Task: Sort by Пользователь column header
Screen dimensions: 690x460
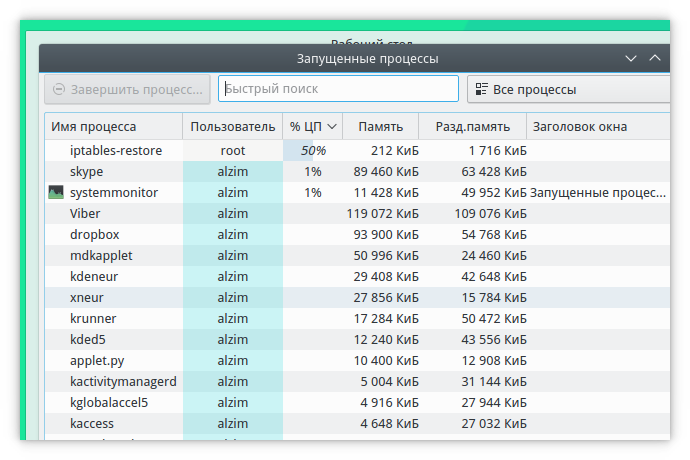Action: pyautogui.click(x=233, y=127)
